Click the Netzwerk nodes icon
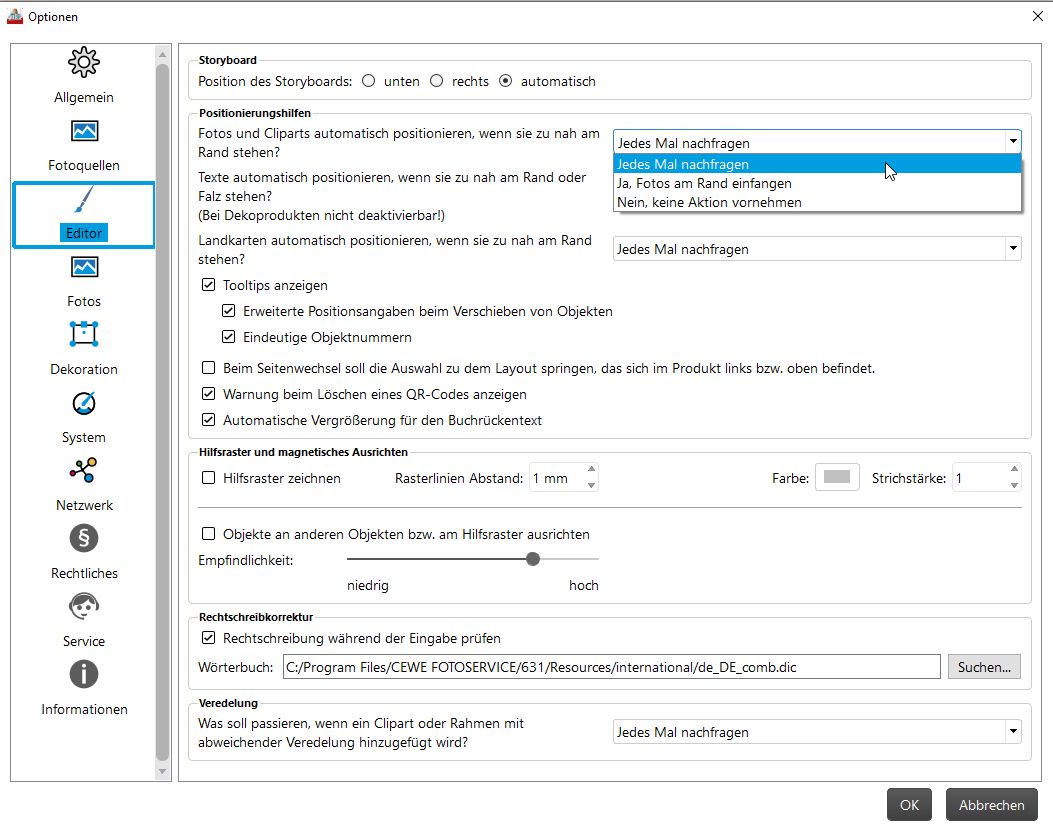1053x828 pixels. [x=84, y=471]
